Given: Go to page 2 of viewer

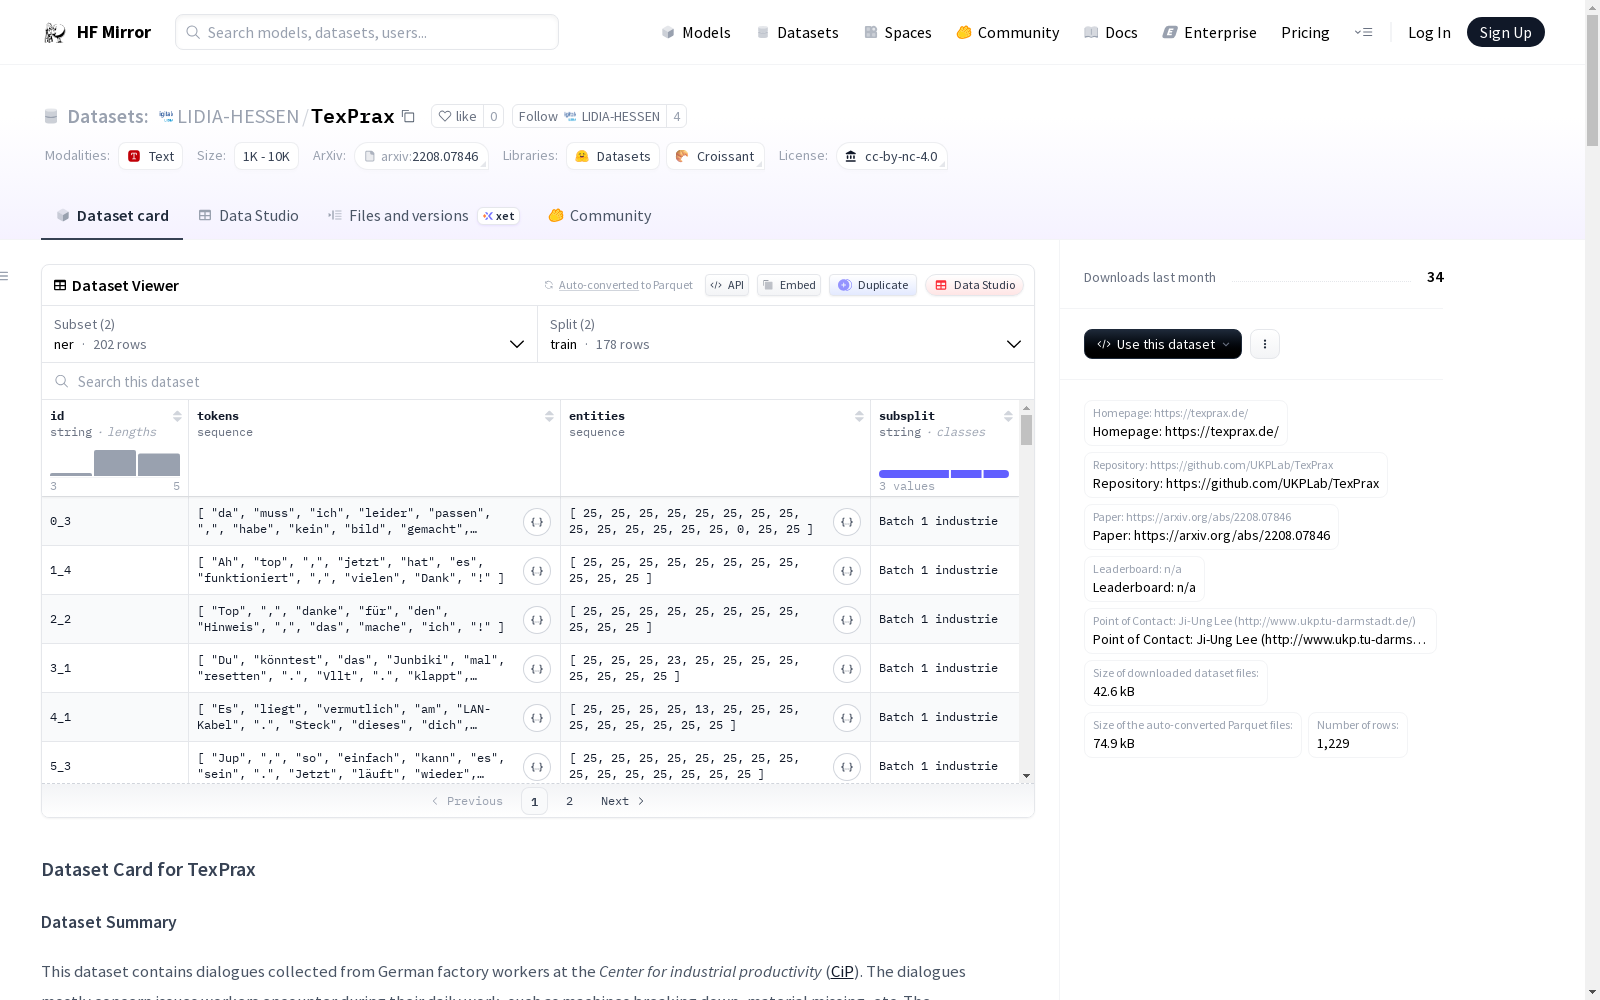Looking at the screenshot, I should (569, 801).
